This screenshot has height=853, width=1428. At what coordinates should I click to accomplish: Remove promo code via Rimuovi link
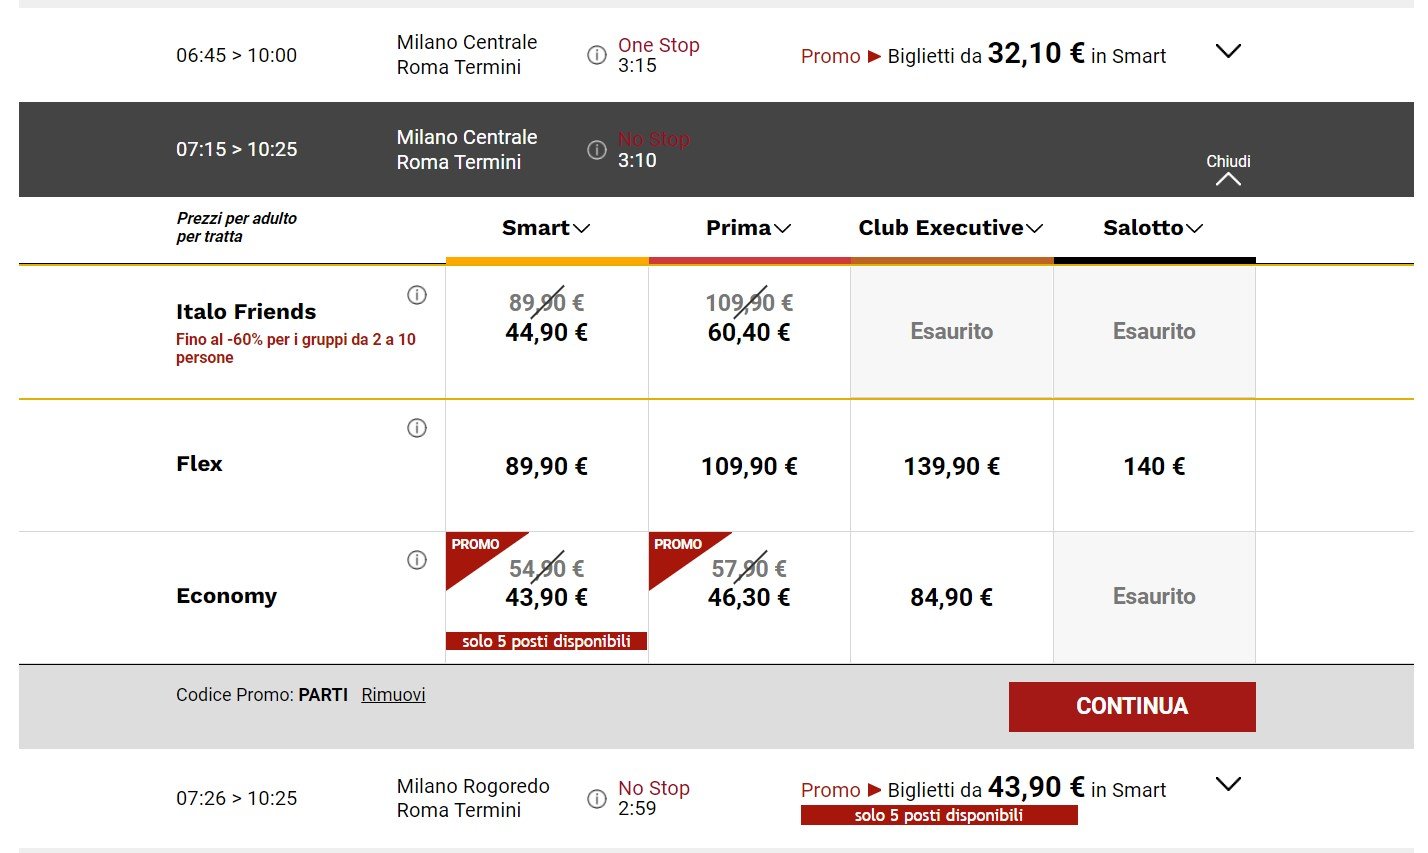pyautogui.click(x=393, y=694)
